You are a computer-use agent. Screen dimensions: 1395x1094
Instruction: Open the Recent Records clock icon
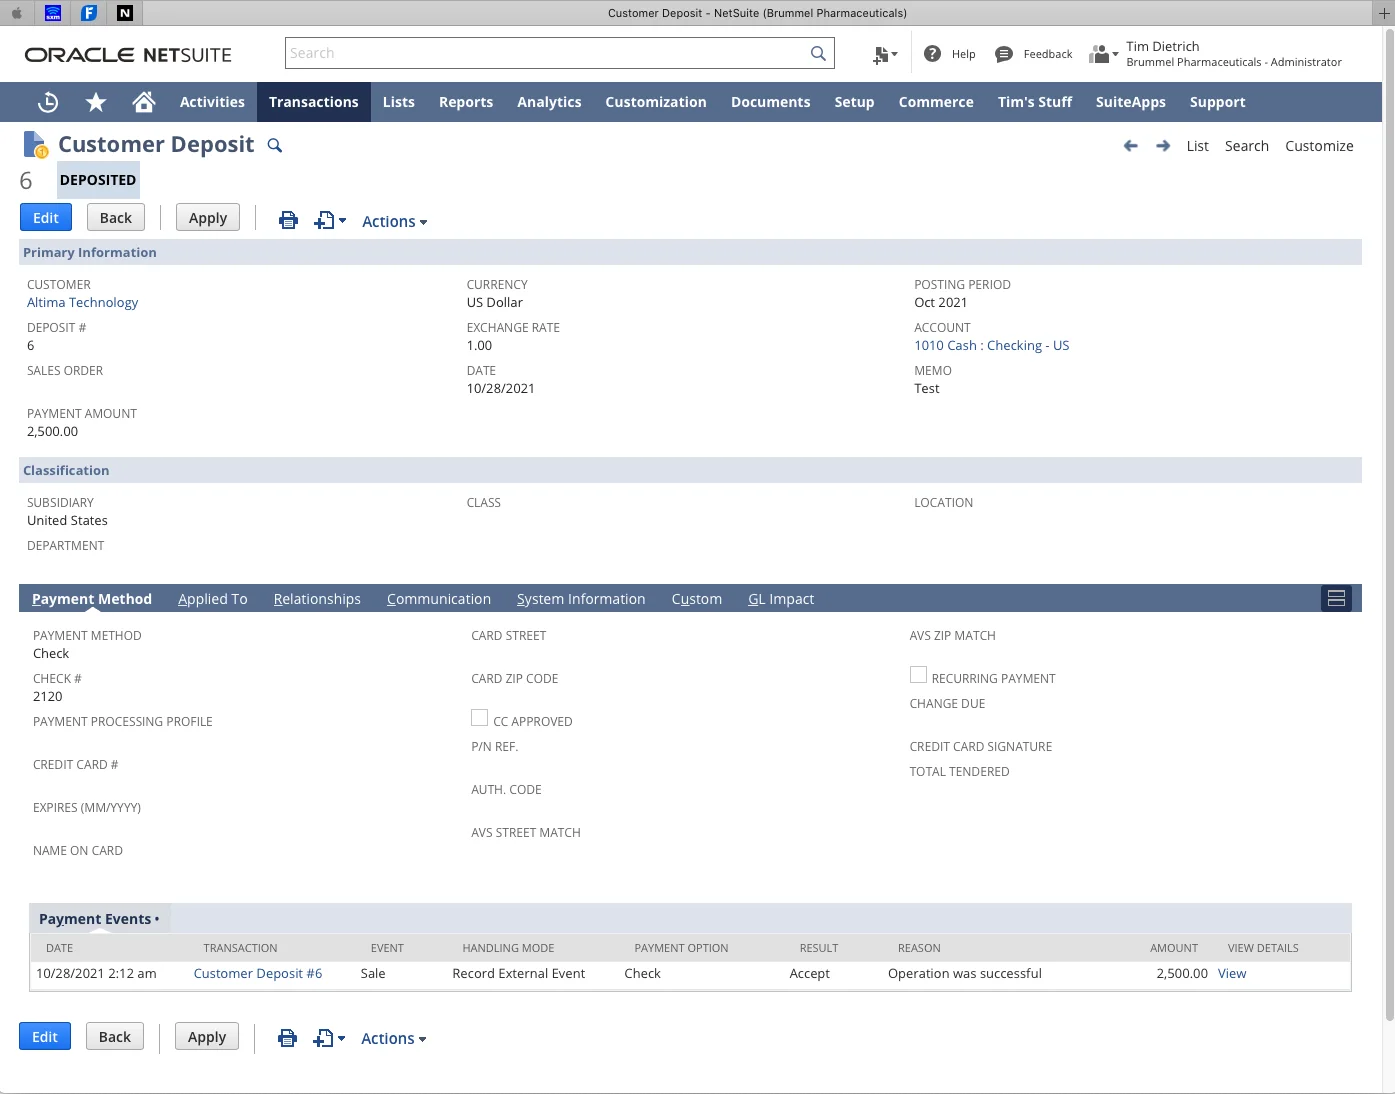point(48,102)
